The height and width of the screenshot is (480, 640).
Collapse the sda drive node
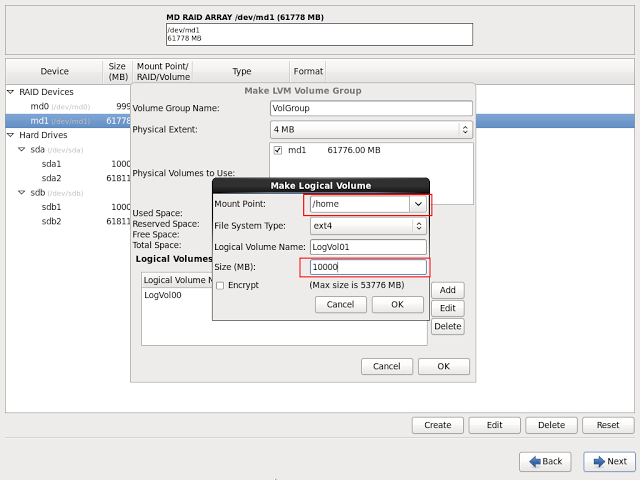22,149
